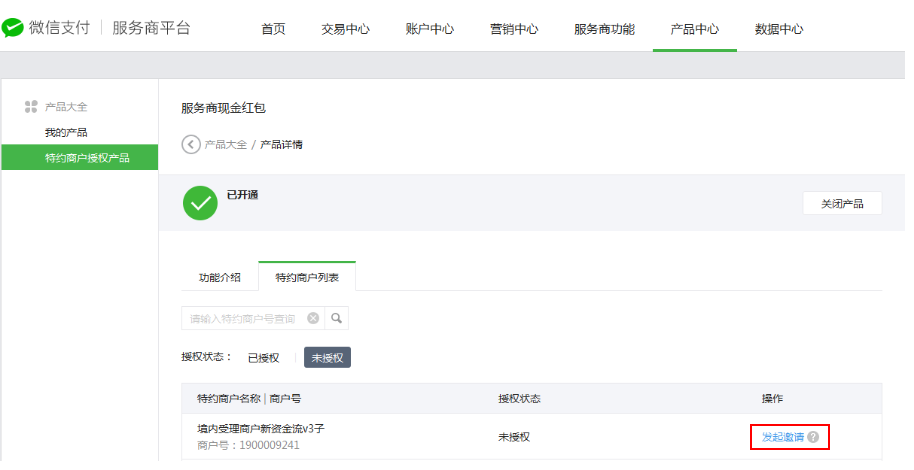Image resolution: width=914 pixels, height=470 pixels.
Task: Clear the merchant number search field
Action: (x=313, y=318)
